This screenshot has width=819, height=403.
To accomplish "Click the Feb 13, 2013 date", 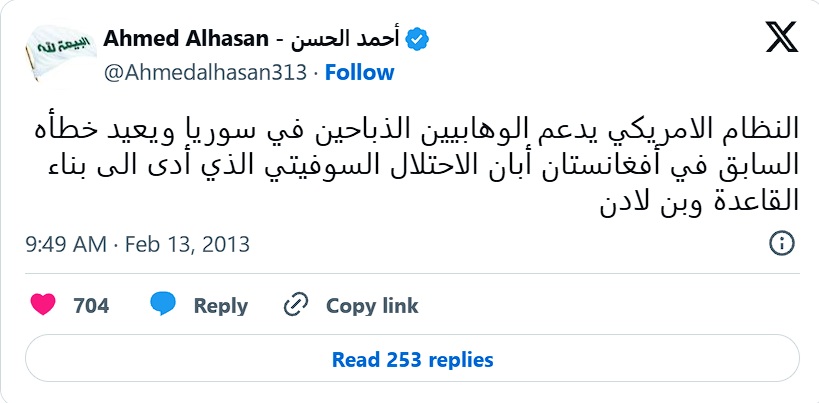I will (x=193, y=244).
